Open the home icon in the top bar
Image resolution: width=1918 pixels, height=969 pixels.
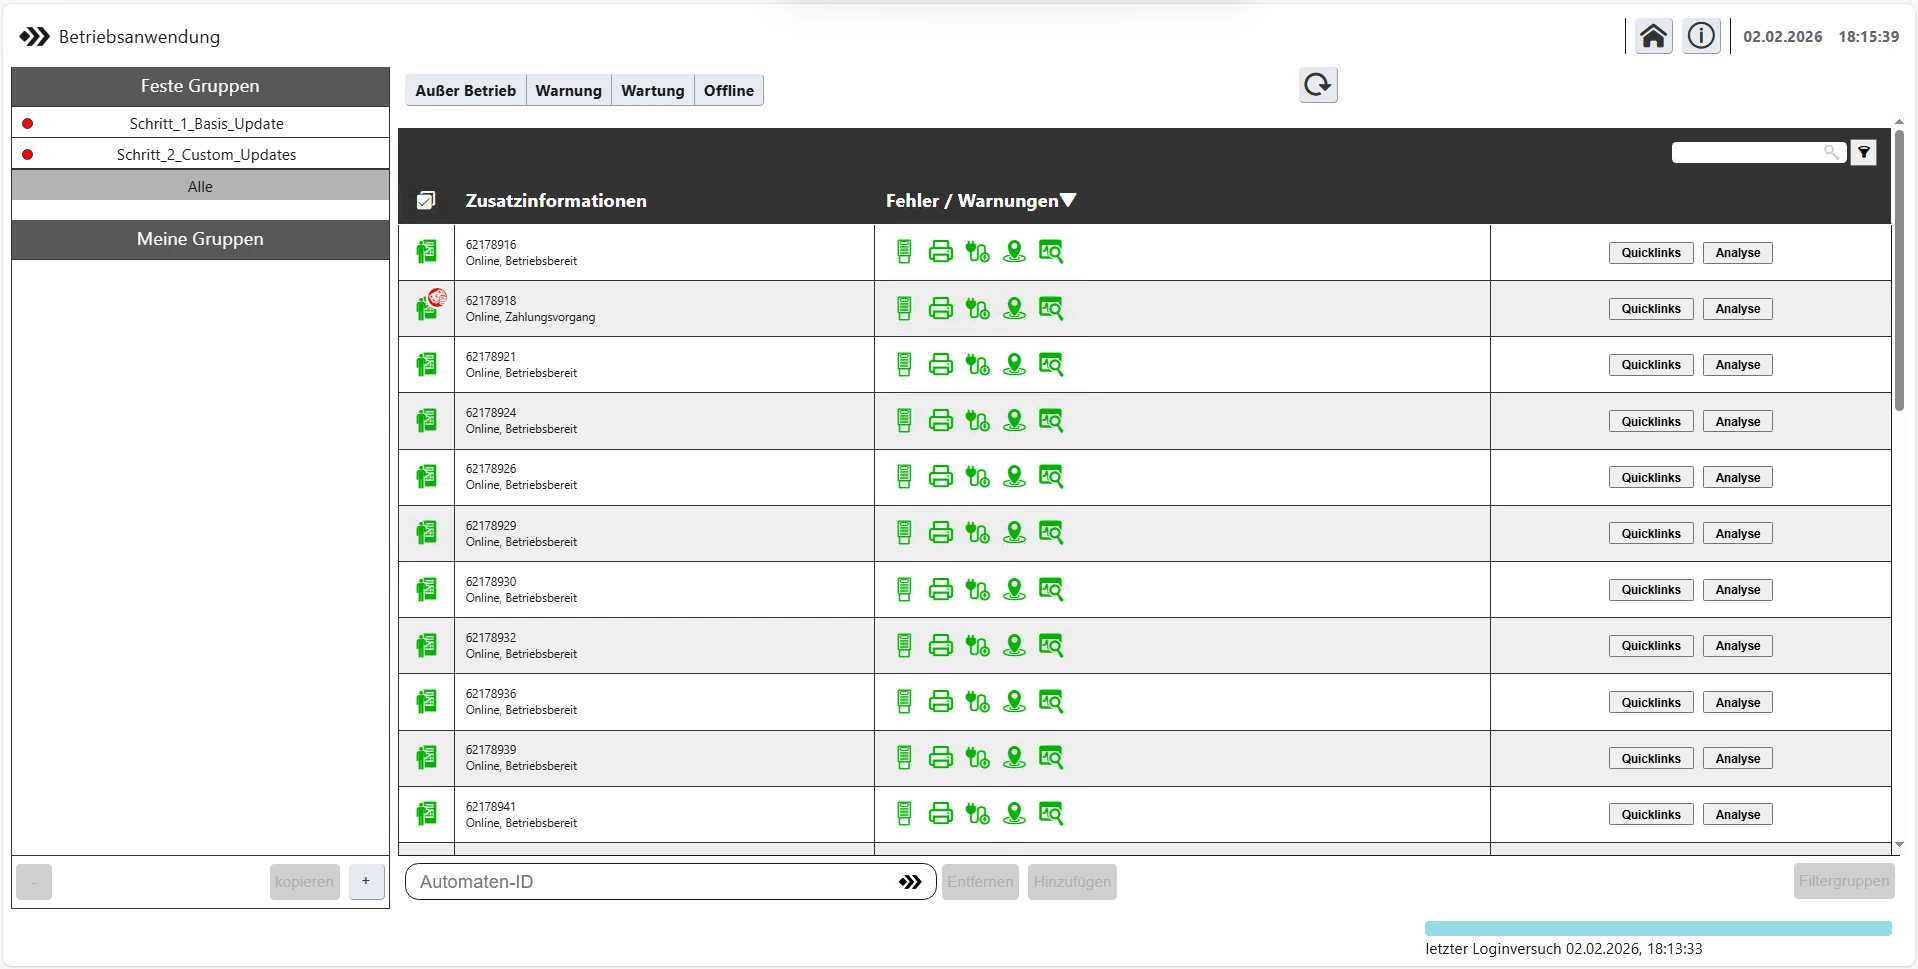pos(1654,36)
